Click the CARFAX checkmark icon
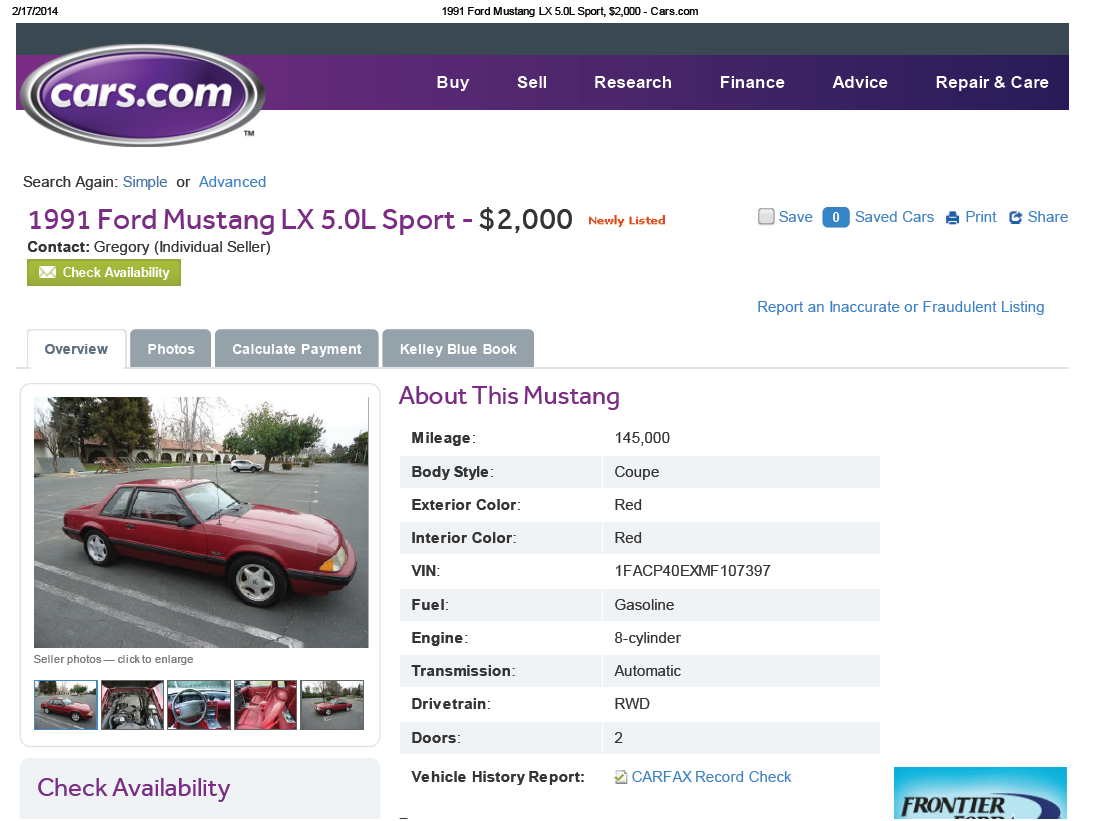Screen dimensions: 1102x821 (621, 777)
